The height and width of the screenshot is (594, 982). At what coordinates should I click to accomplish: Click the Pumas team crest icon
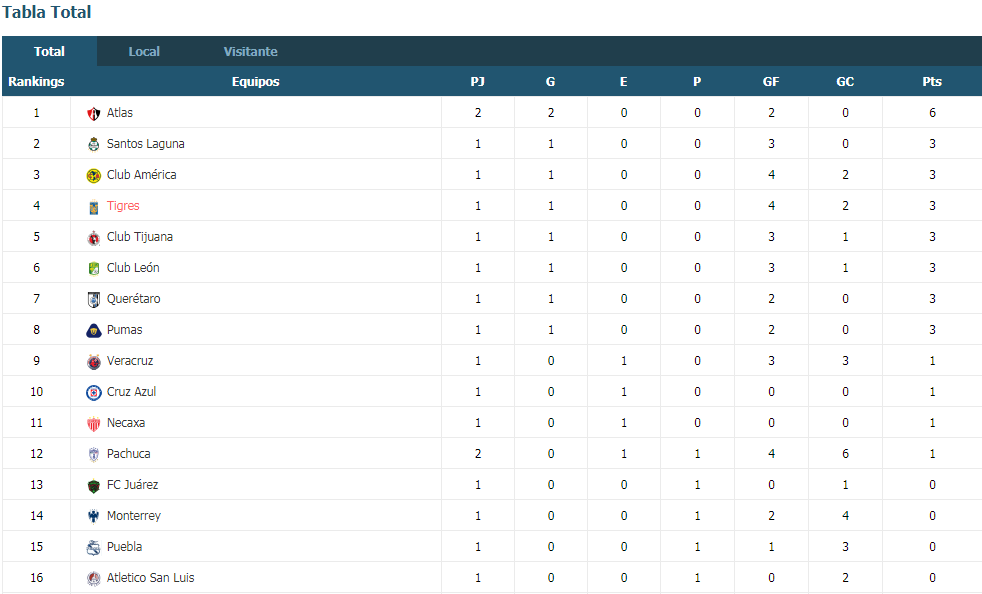(x=93, y=331)
